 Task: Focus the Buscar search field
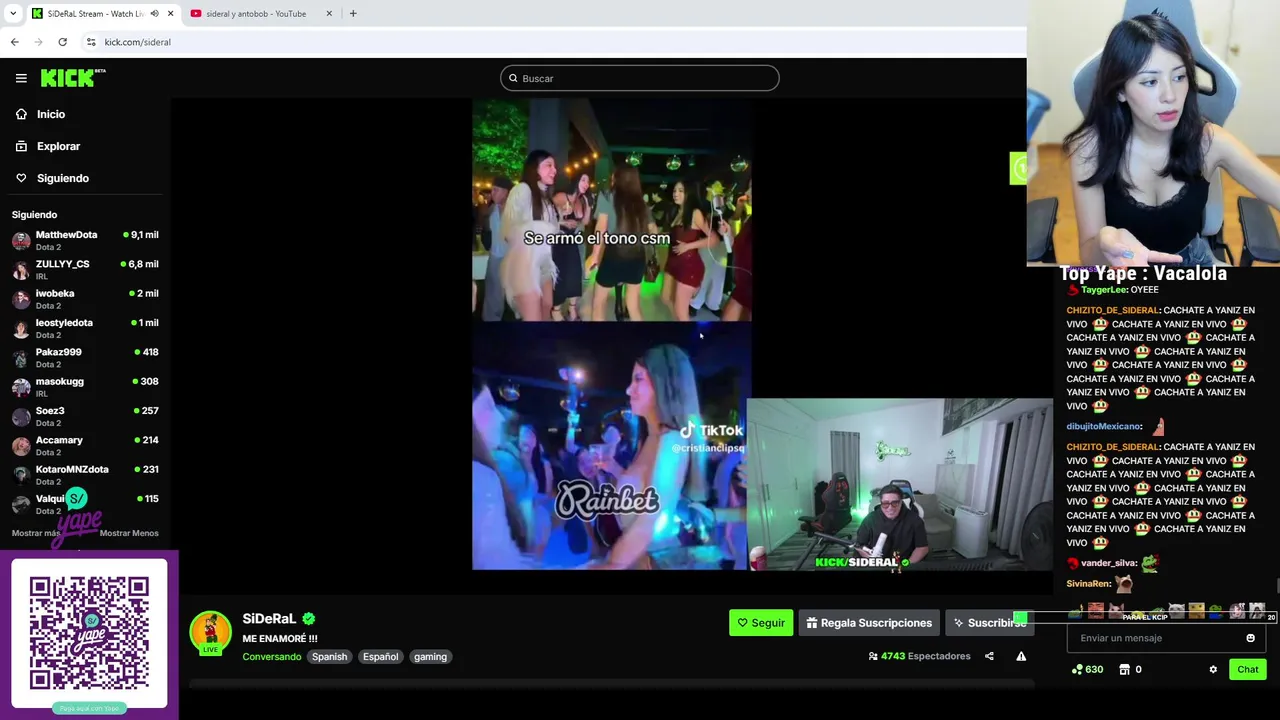(640, 78)
